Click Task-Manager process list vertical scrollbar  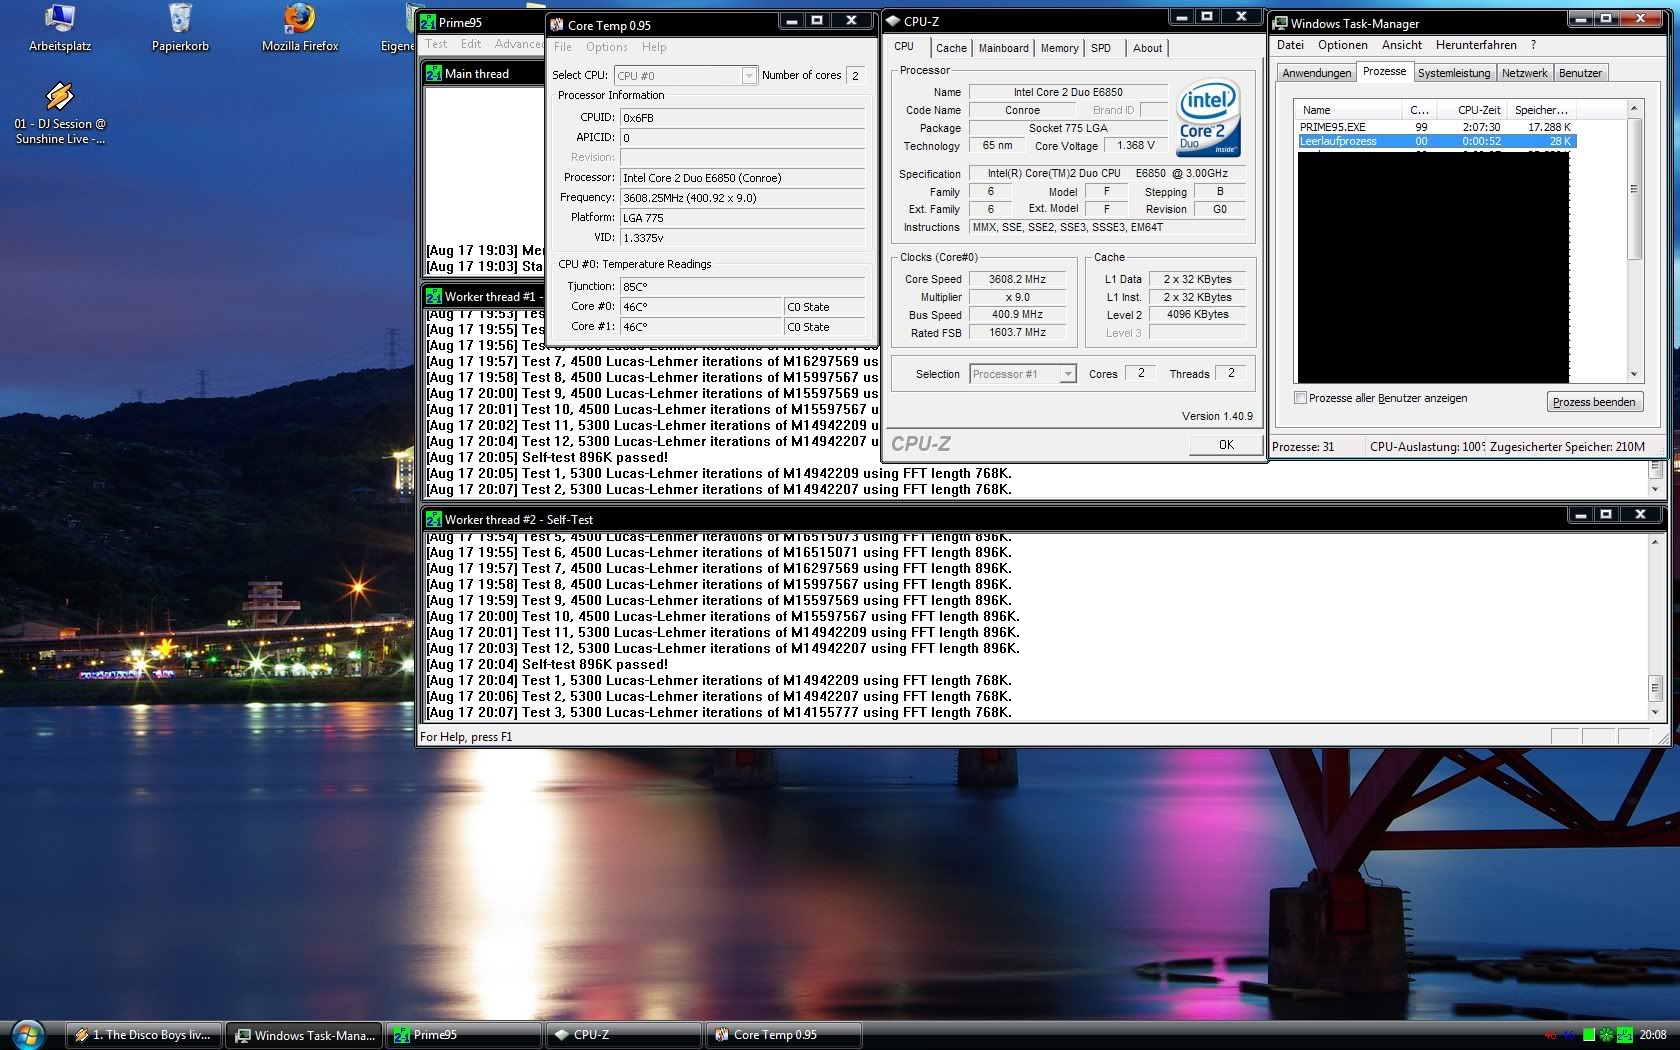1634,241
